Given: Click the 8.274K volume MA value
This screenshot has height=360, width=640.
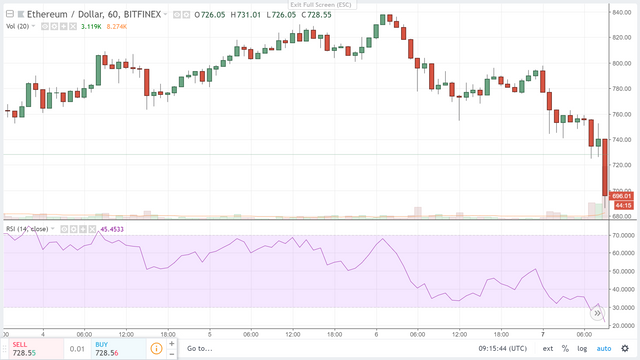Looking at the screenshot, I should click(x=117, y=27).
